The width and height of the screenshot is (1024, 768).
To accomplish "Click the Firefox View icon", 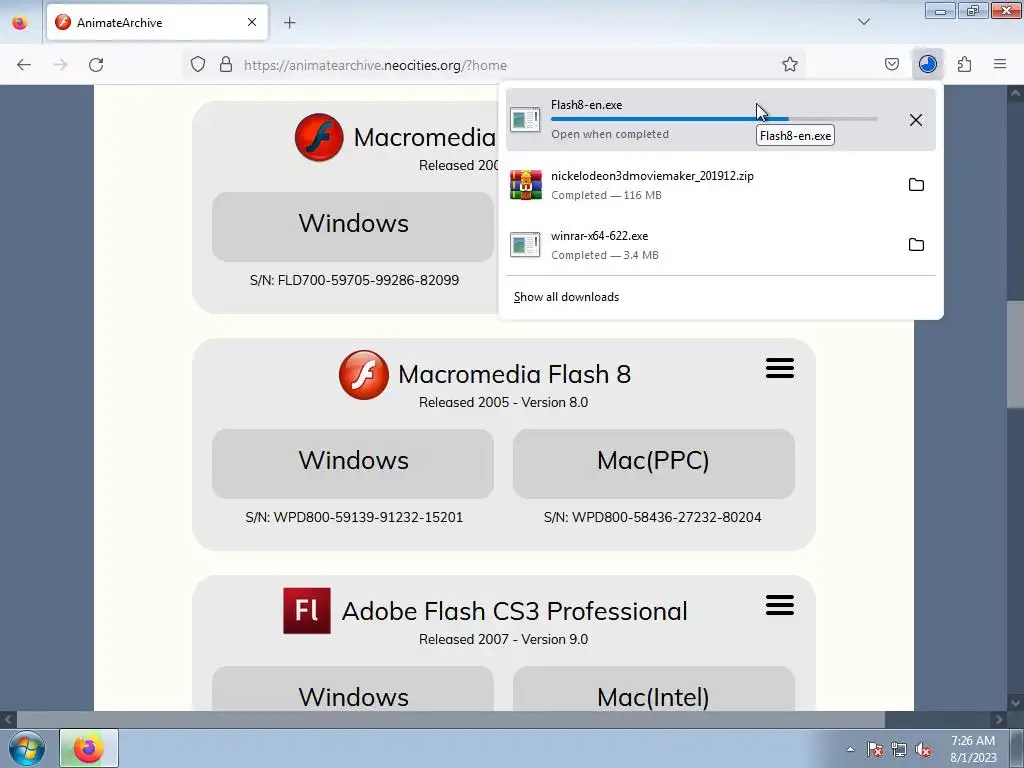I will click(20, 22).
